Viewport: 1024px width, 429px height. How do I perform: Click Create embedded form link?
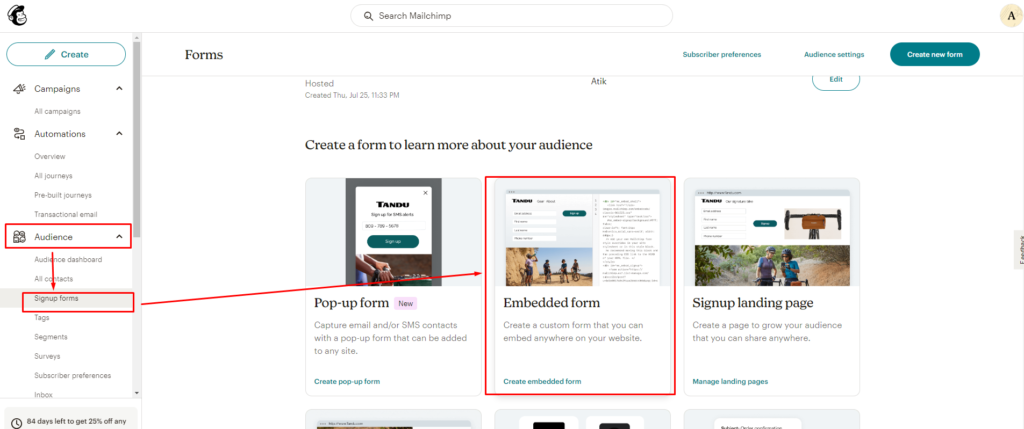[542, 381]
